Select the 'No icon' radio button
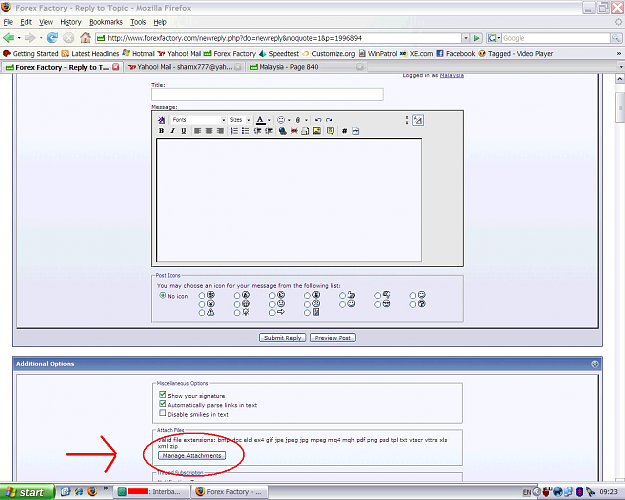The image size is (625, 500). click(x=163, y=295)
